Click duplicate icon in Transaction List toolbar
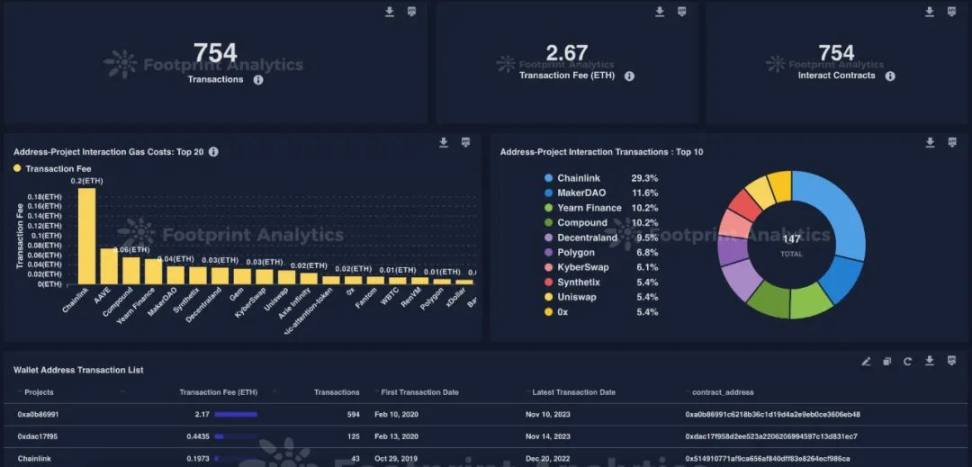This screenshot has height=467, width=972. click(887, 361)
